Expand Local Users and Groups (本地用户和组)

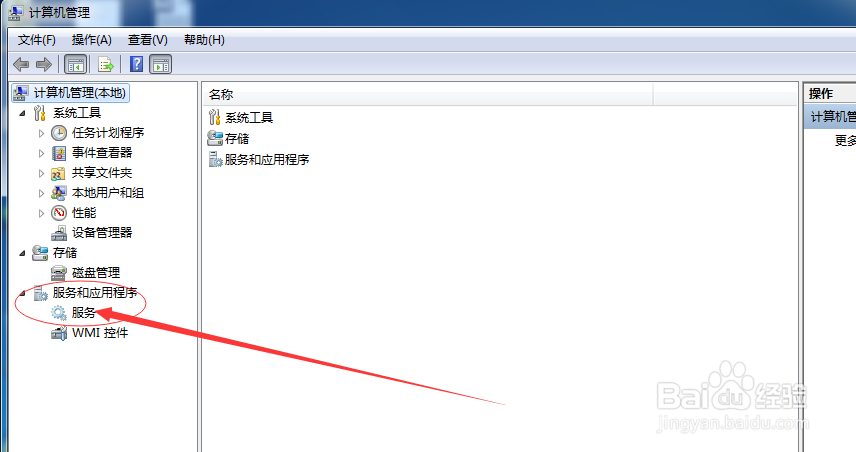[x=41, y=193]
